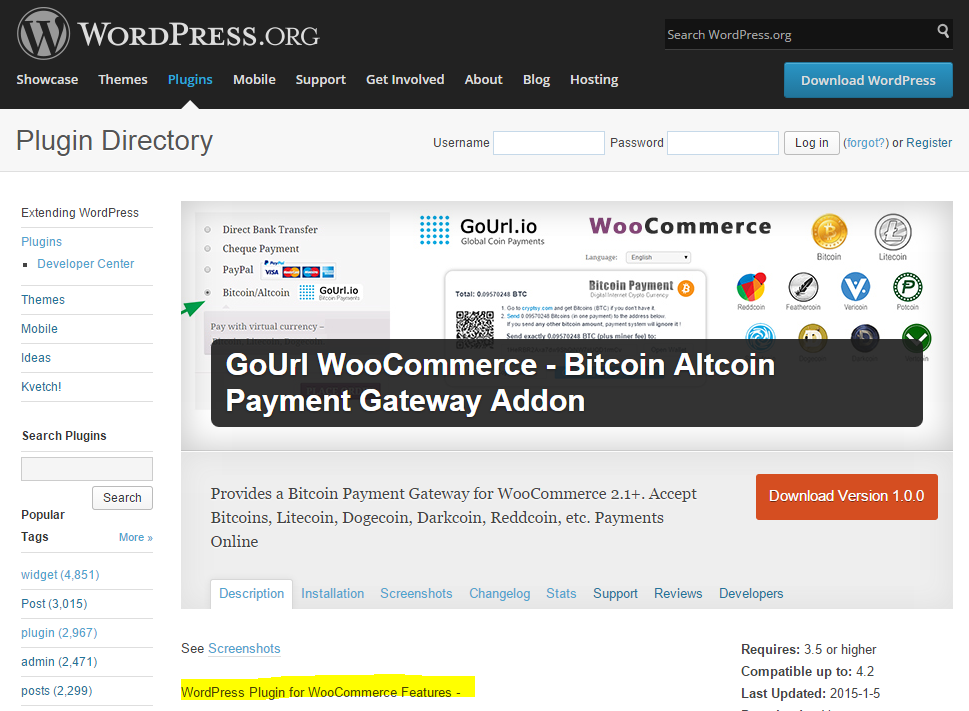Open the Hosting menu item

pyautogui.click(x=594, y=80)
